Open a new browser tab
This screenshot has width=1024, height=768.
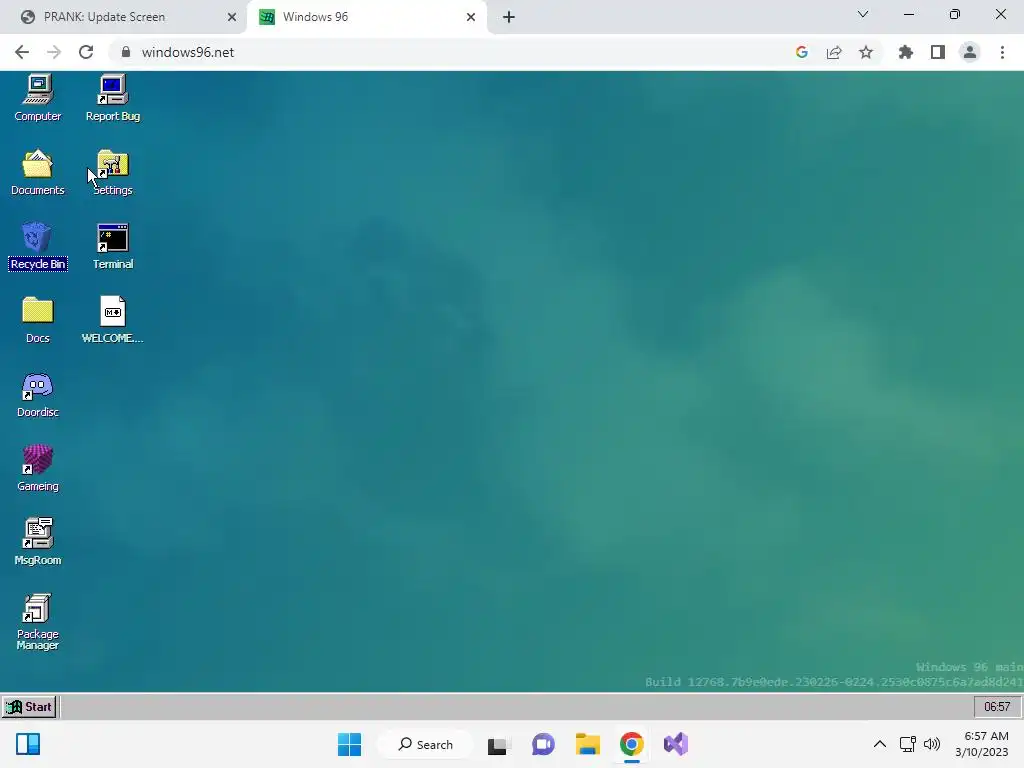point(509,17)
